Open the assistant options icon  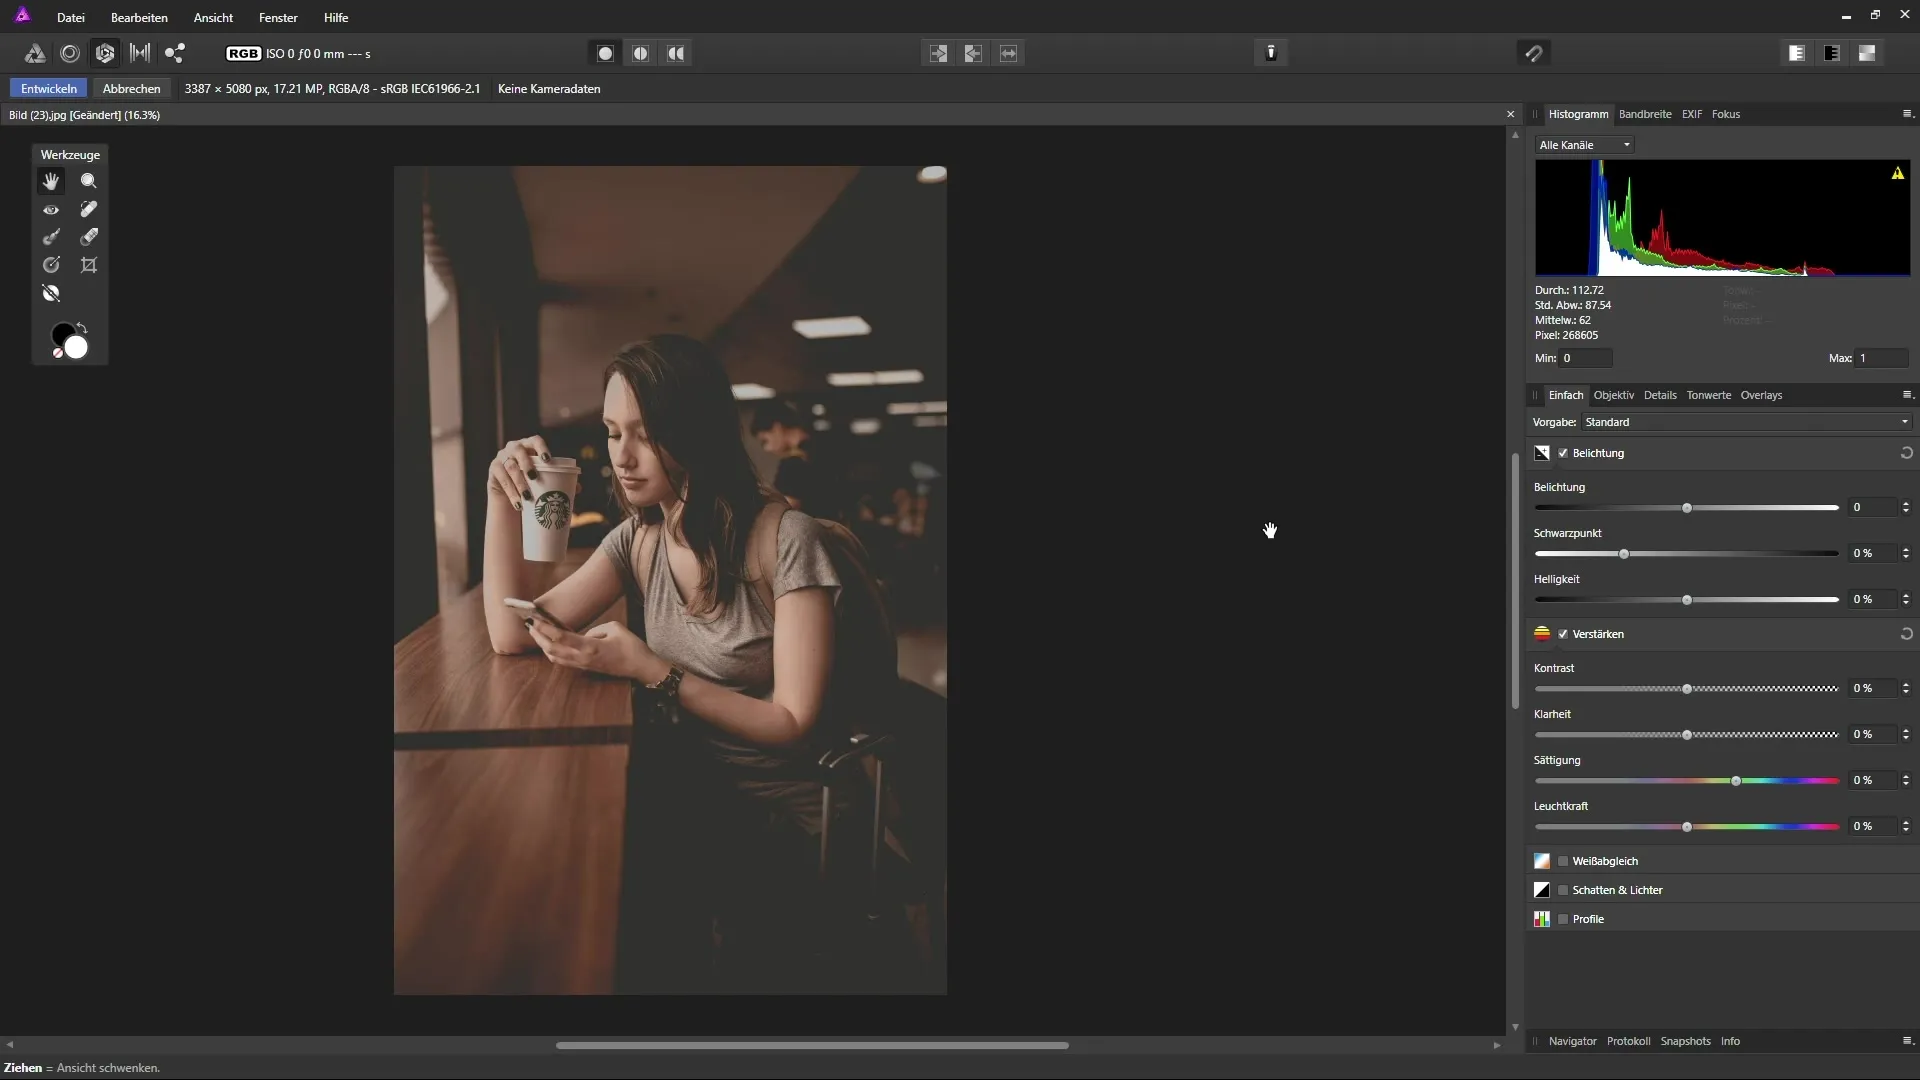(x=1271, y=53)
